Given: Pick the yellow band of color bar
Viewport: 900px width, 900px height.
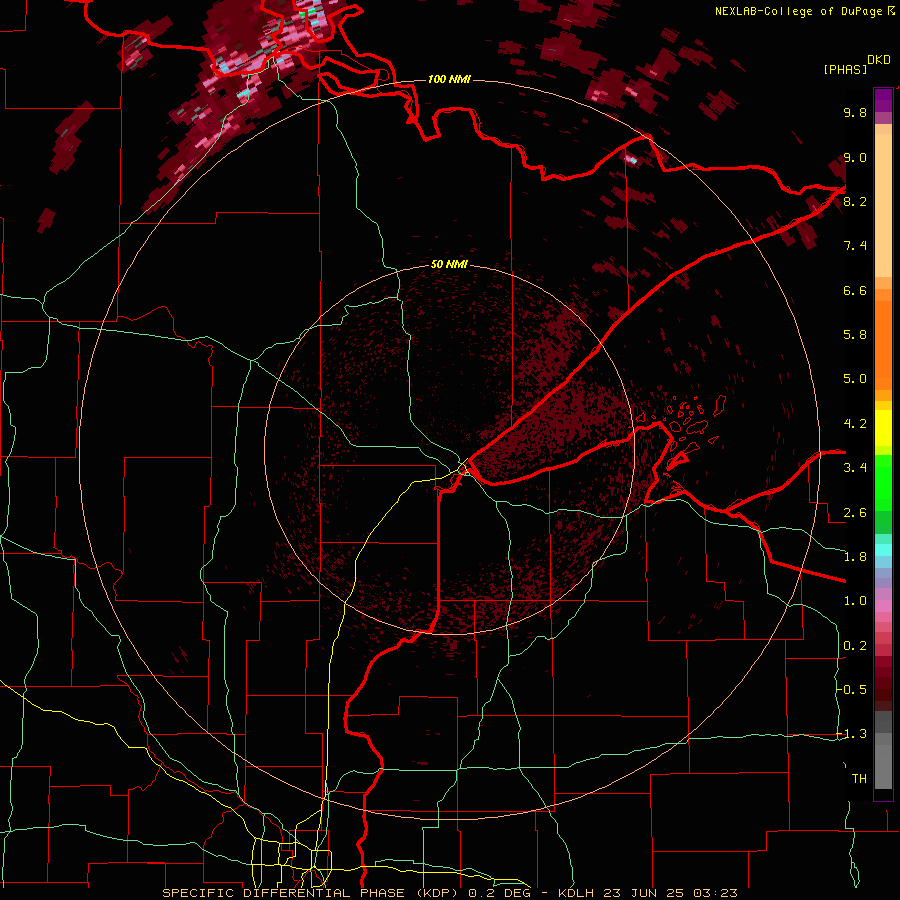Looking at the screenshot, I should pos(883,428).
